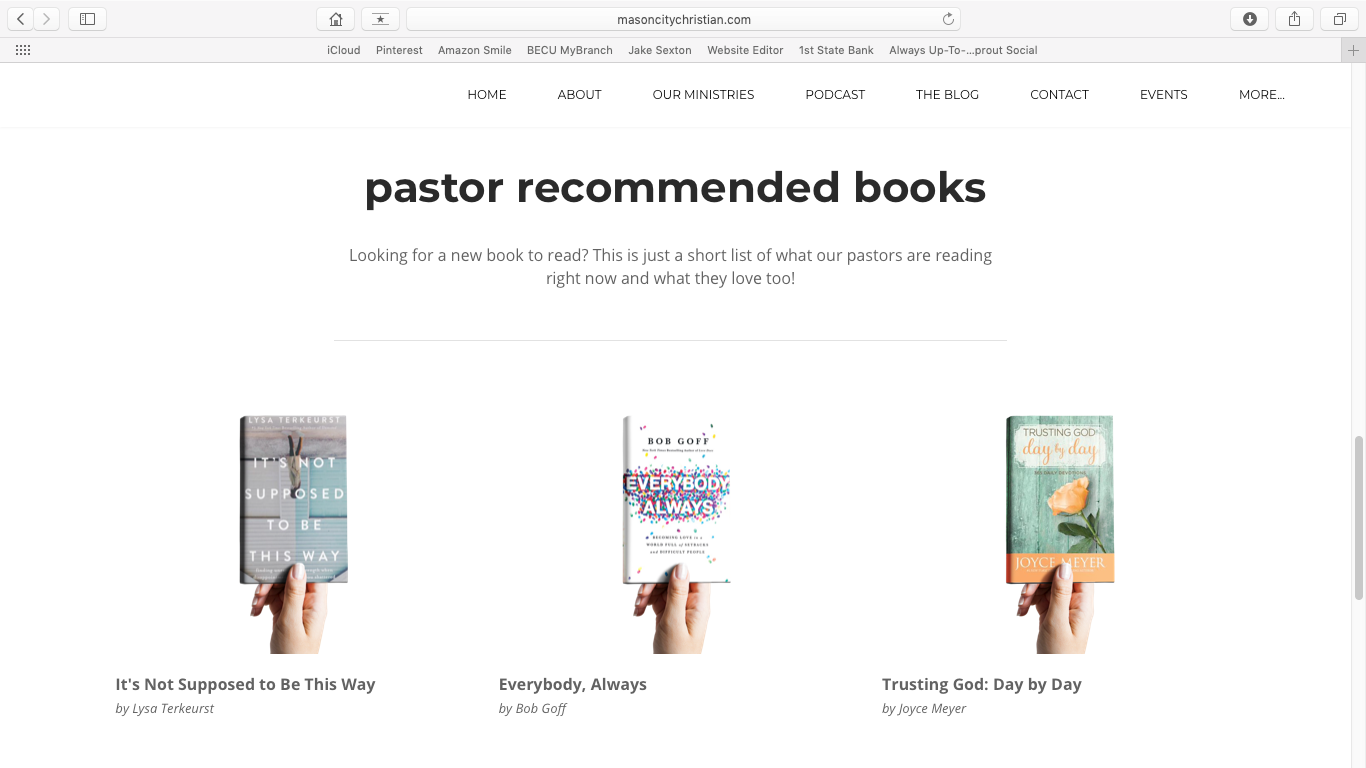Go to THE BLOG page

[x=947, y=95]
